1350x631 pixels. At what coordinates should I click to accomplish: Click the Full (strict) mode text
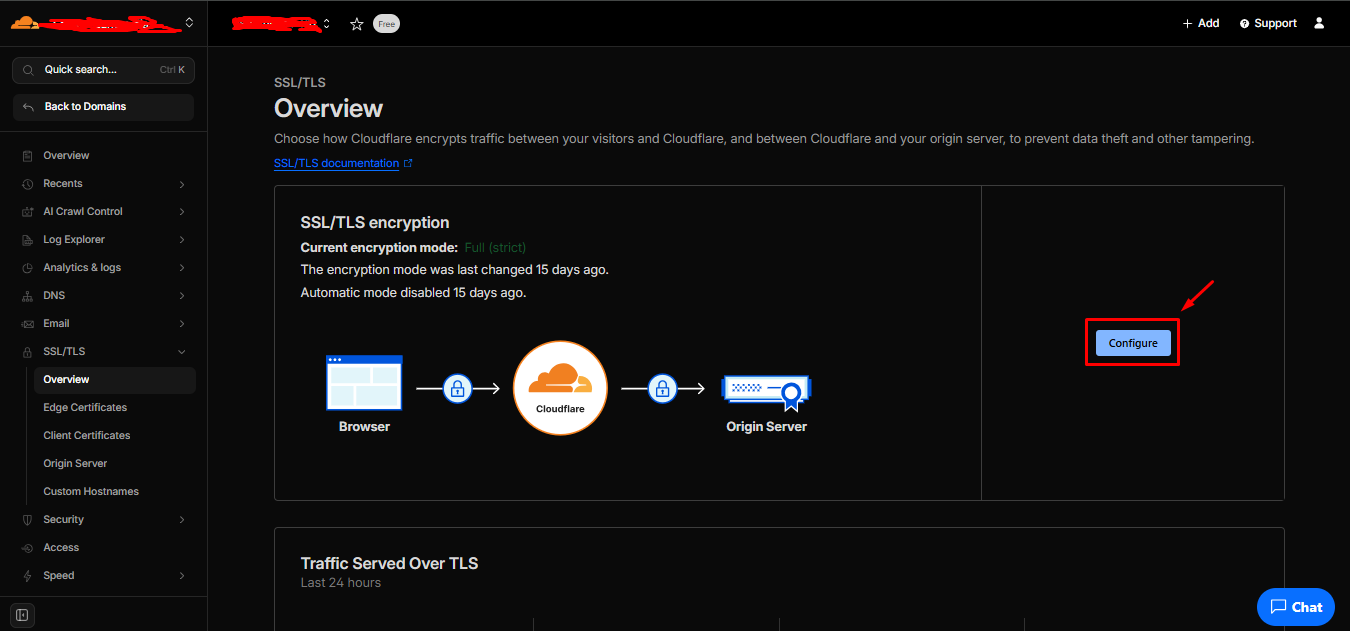[x=495, y=247]
